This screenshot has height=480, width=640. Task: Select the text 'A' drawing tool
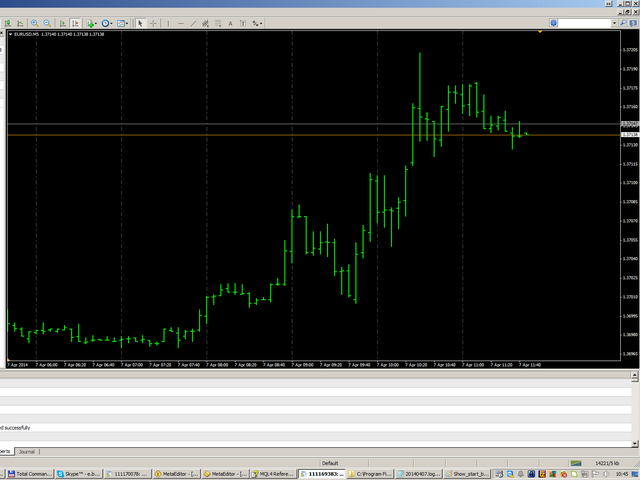(x=230, y=23)
